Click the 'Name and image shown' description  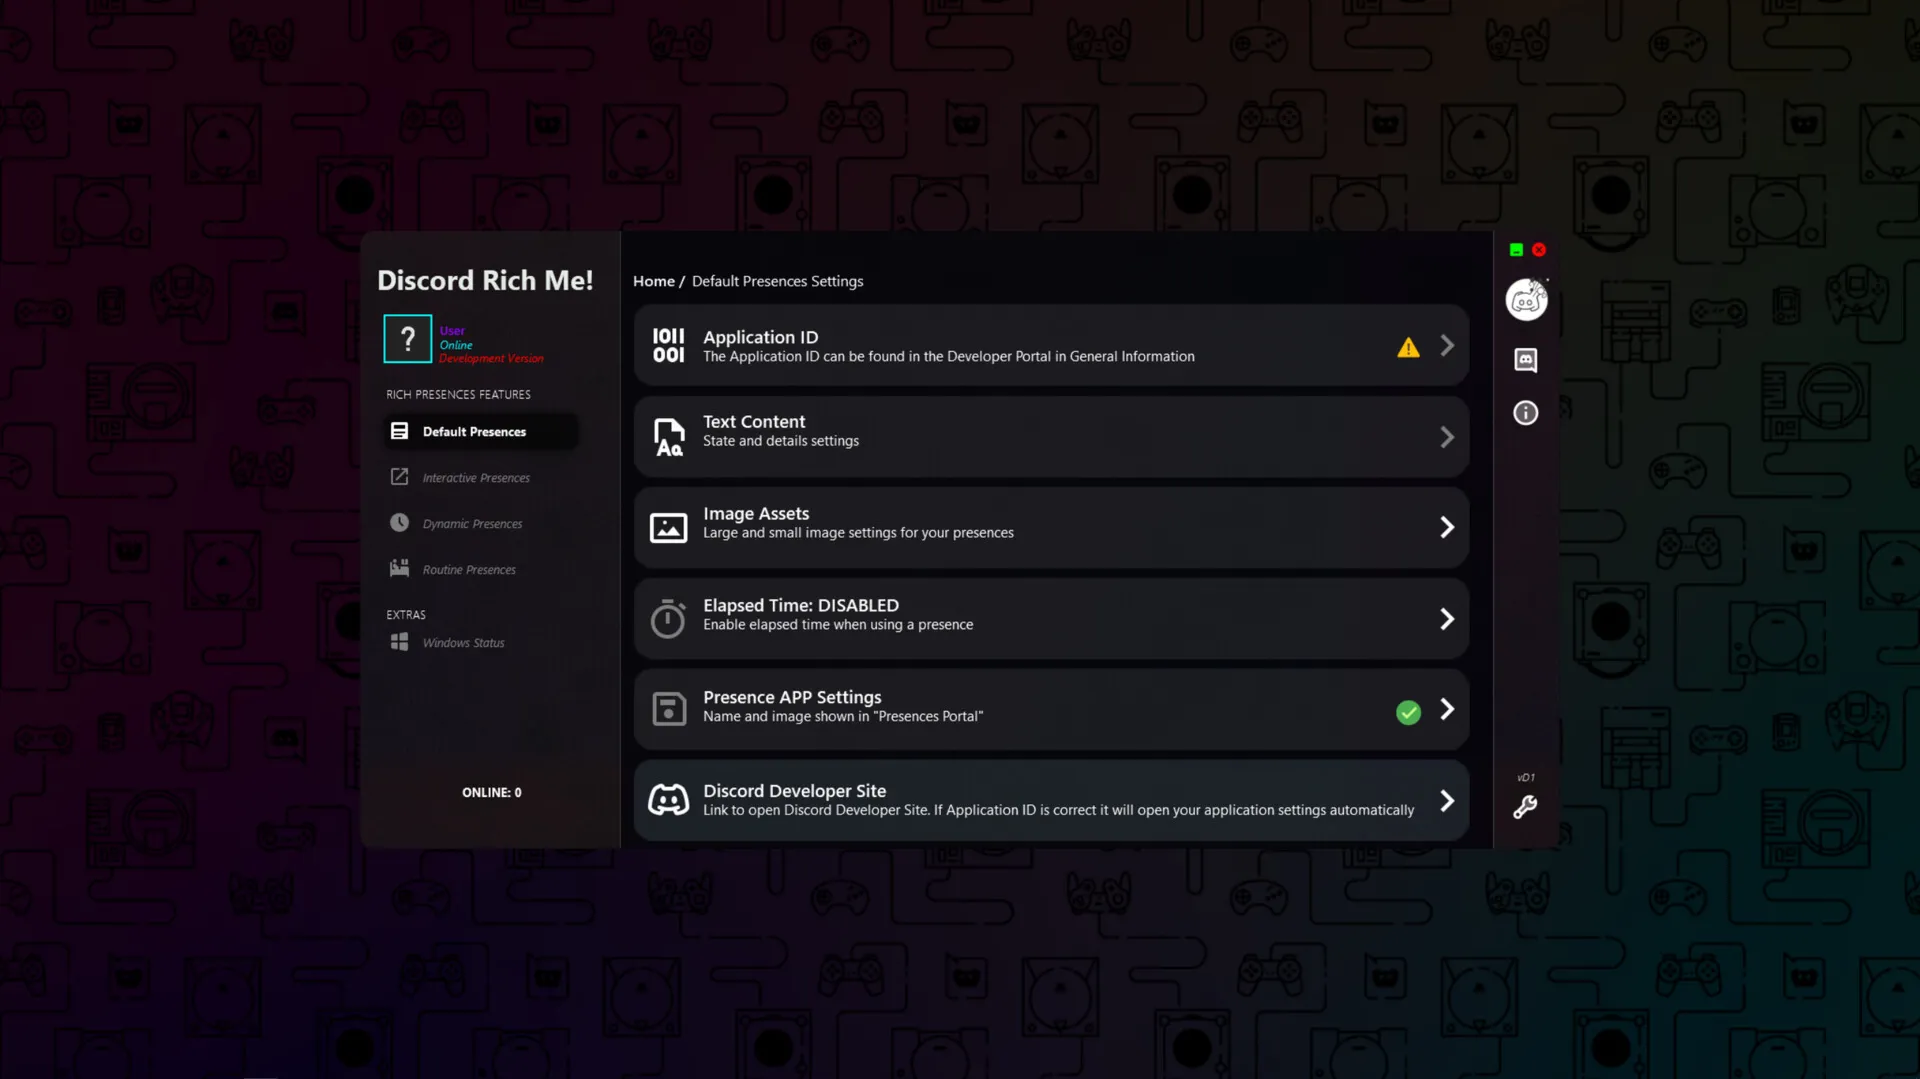pyautogui.click(x=843, y=717)
